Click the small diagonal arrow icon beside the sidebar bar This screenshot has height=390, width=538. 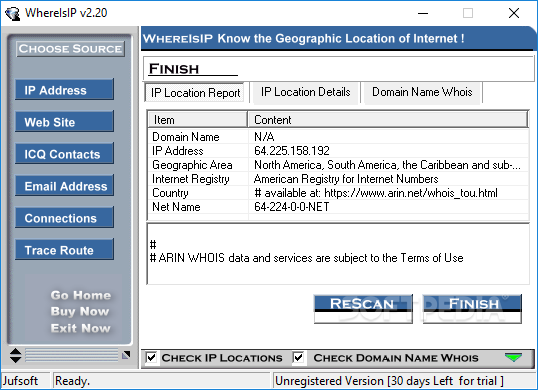[x=126, y=355]
